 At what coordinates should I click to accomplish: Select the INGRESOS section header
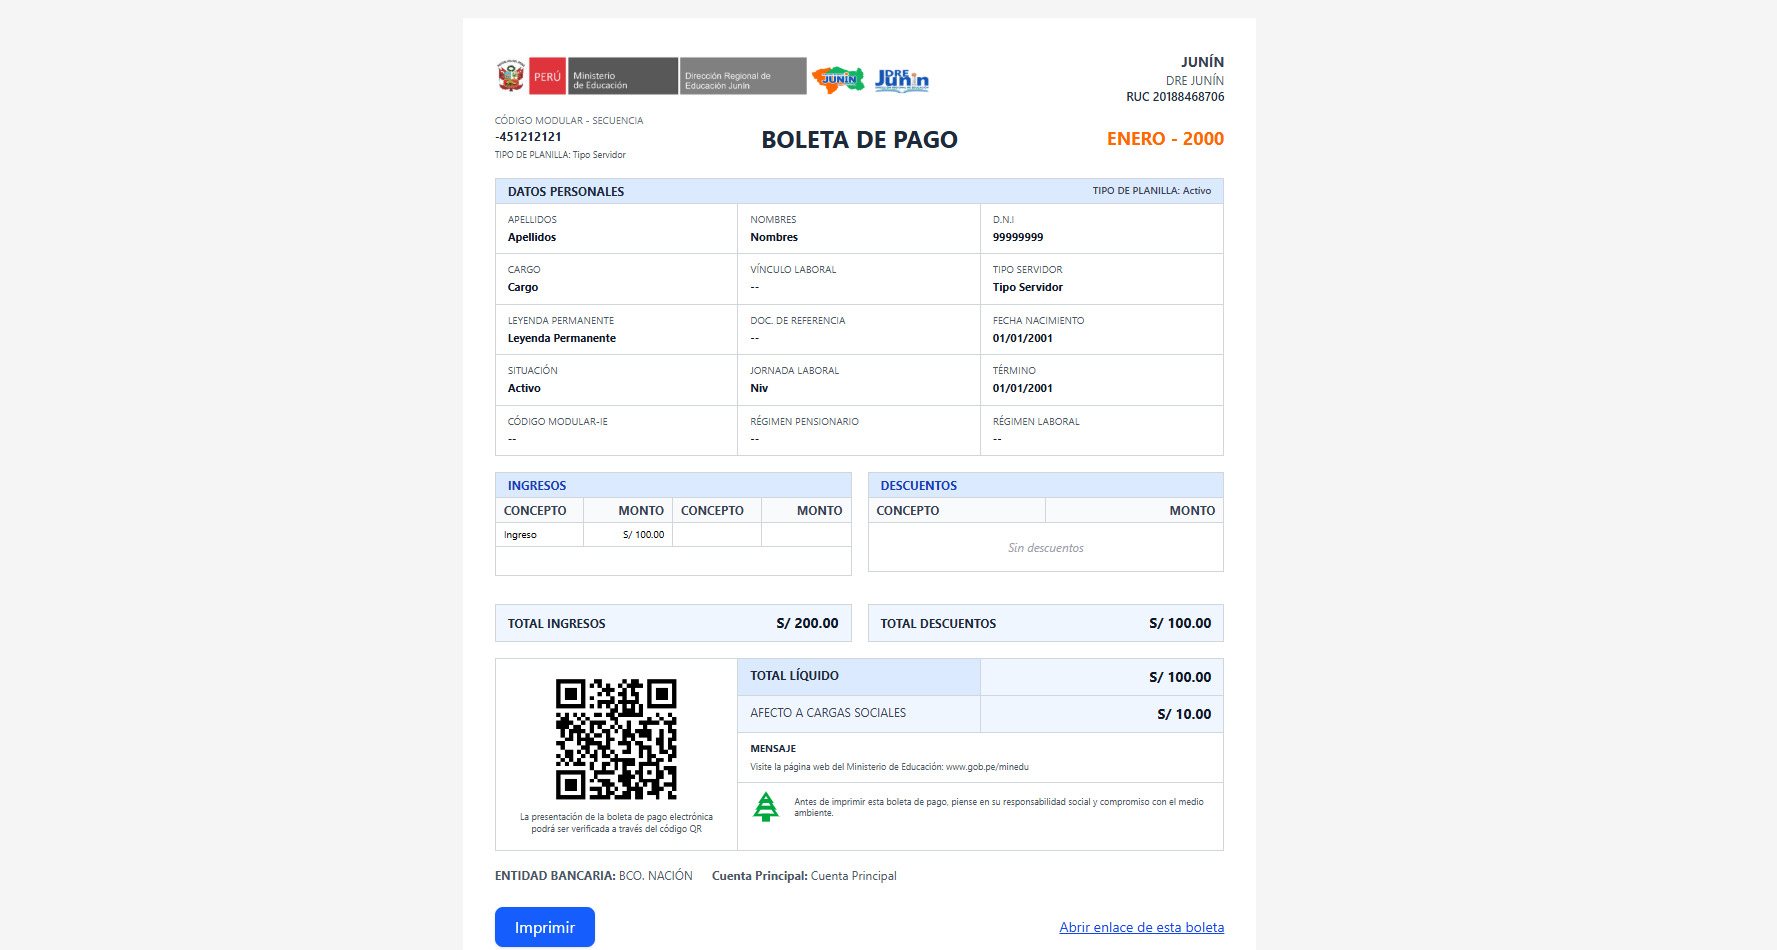(x=537, y=485)
